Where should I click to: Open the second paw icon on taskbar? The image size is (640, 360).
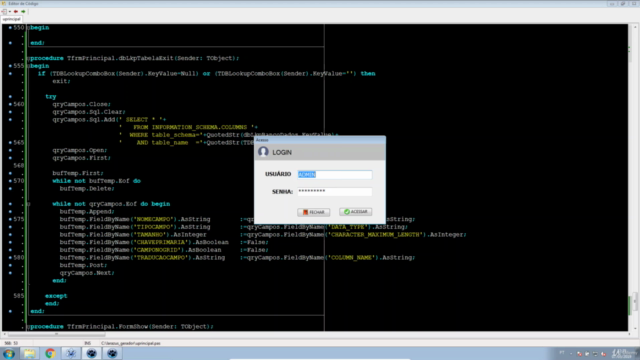[112, 353]
